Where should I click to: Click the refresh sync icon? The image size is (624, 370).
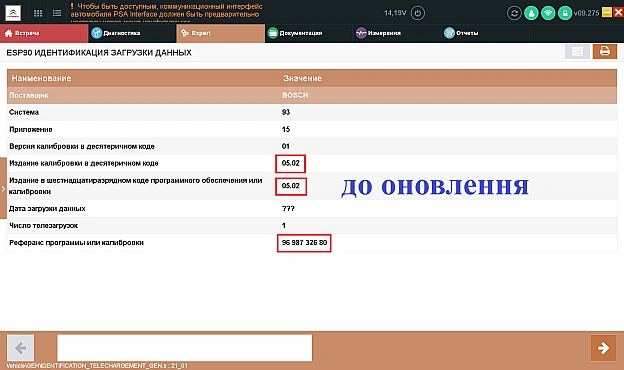[x=514, y=13]
